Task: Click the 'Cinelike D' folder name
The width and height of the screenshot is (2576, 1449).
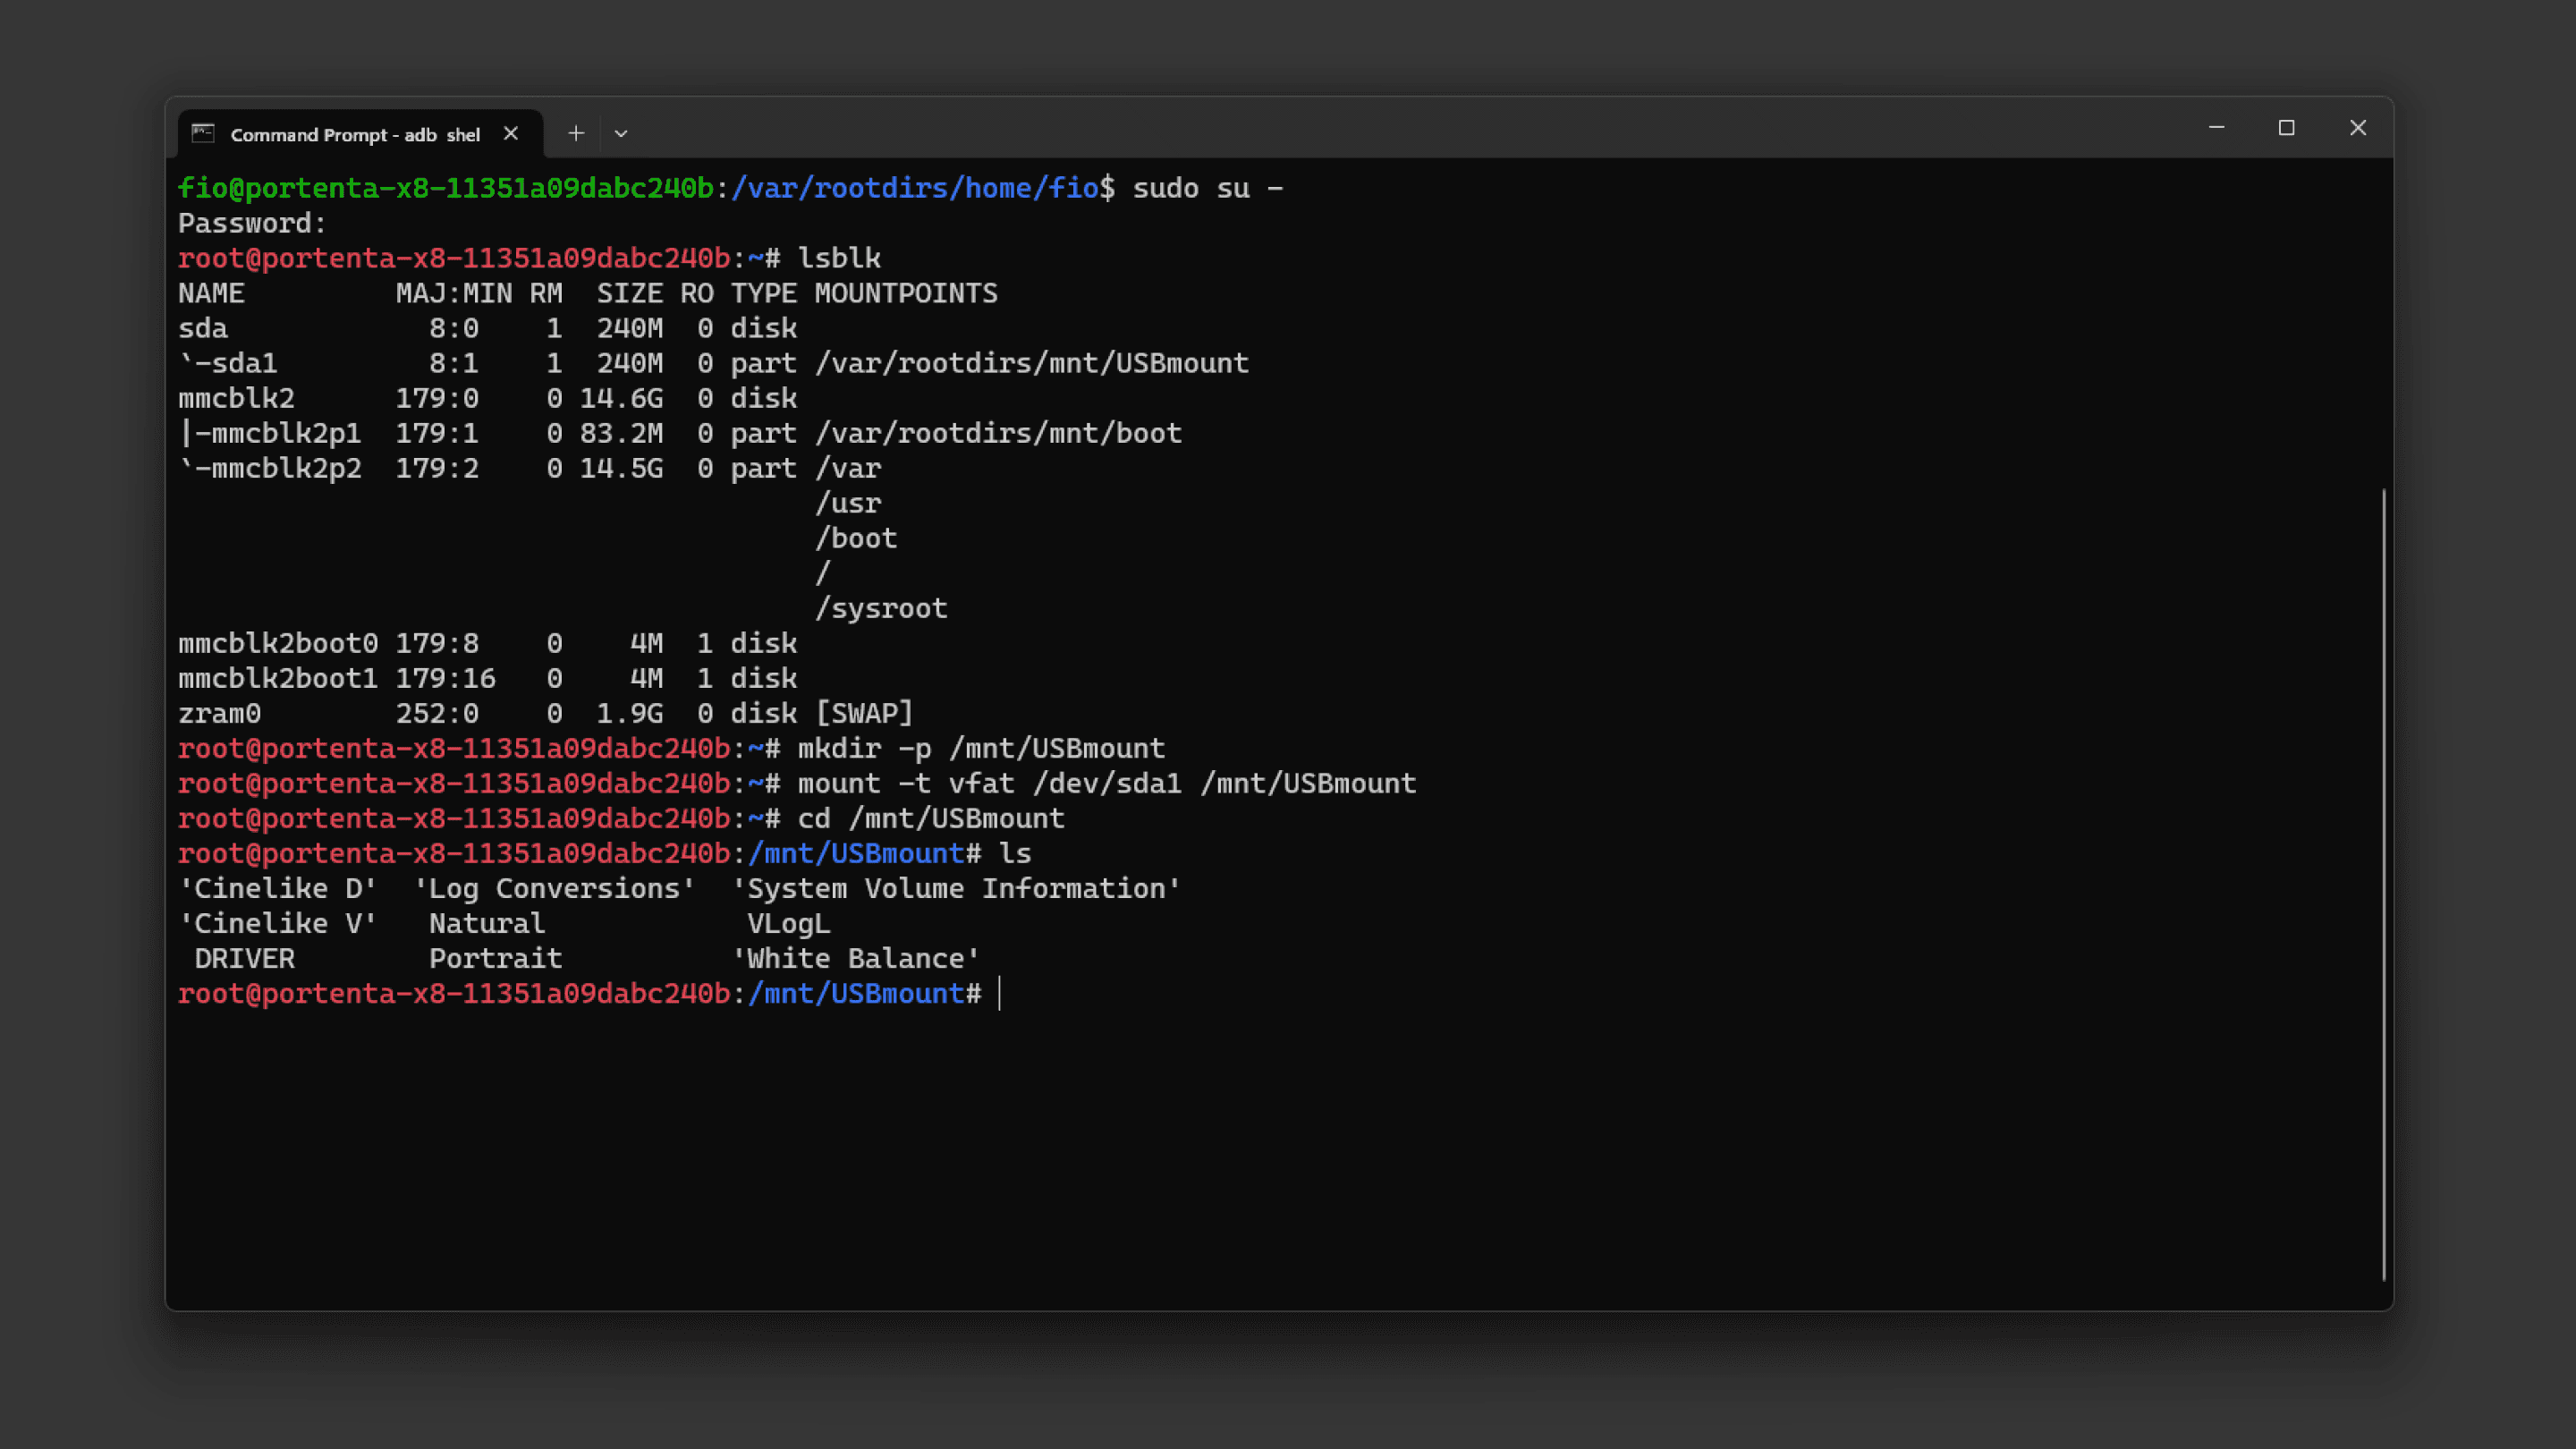Action: coord(277,888)
